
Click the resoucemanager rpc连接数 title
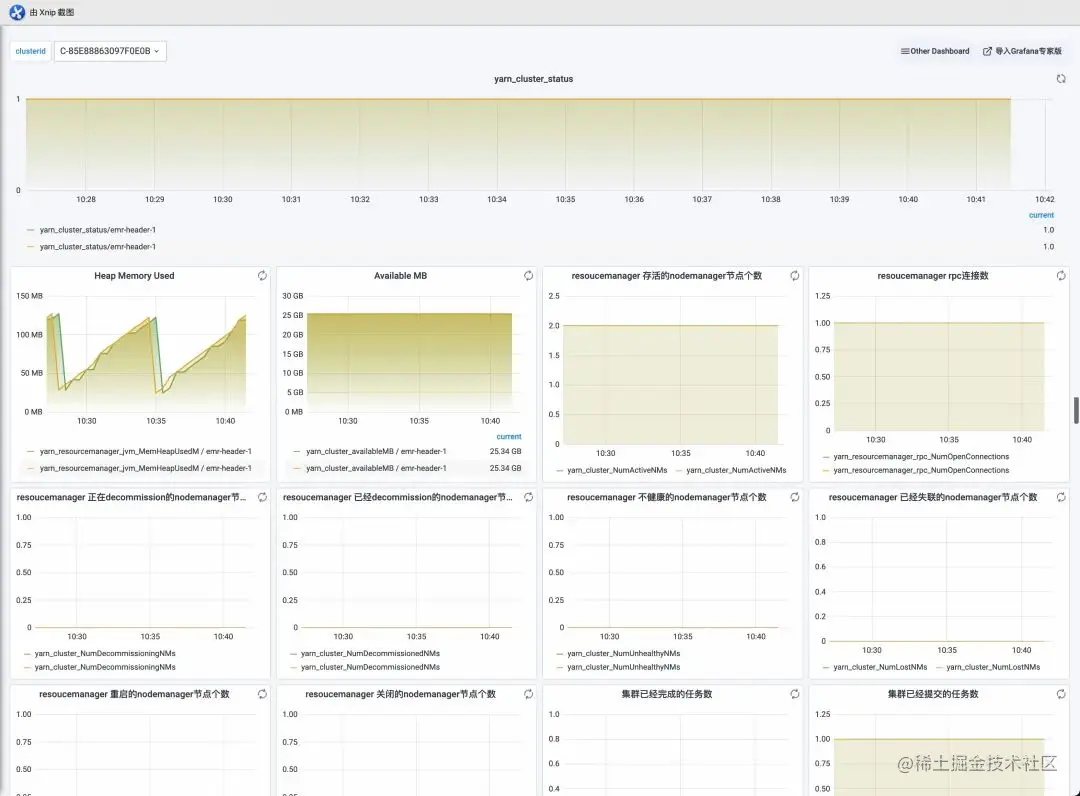click(933, 275)
